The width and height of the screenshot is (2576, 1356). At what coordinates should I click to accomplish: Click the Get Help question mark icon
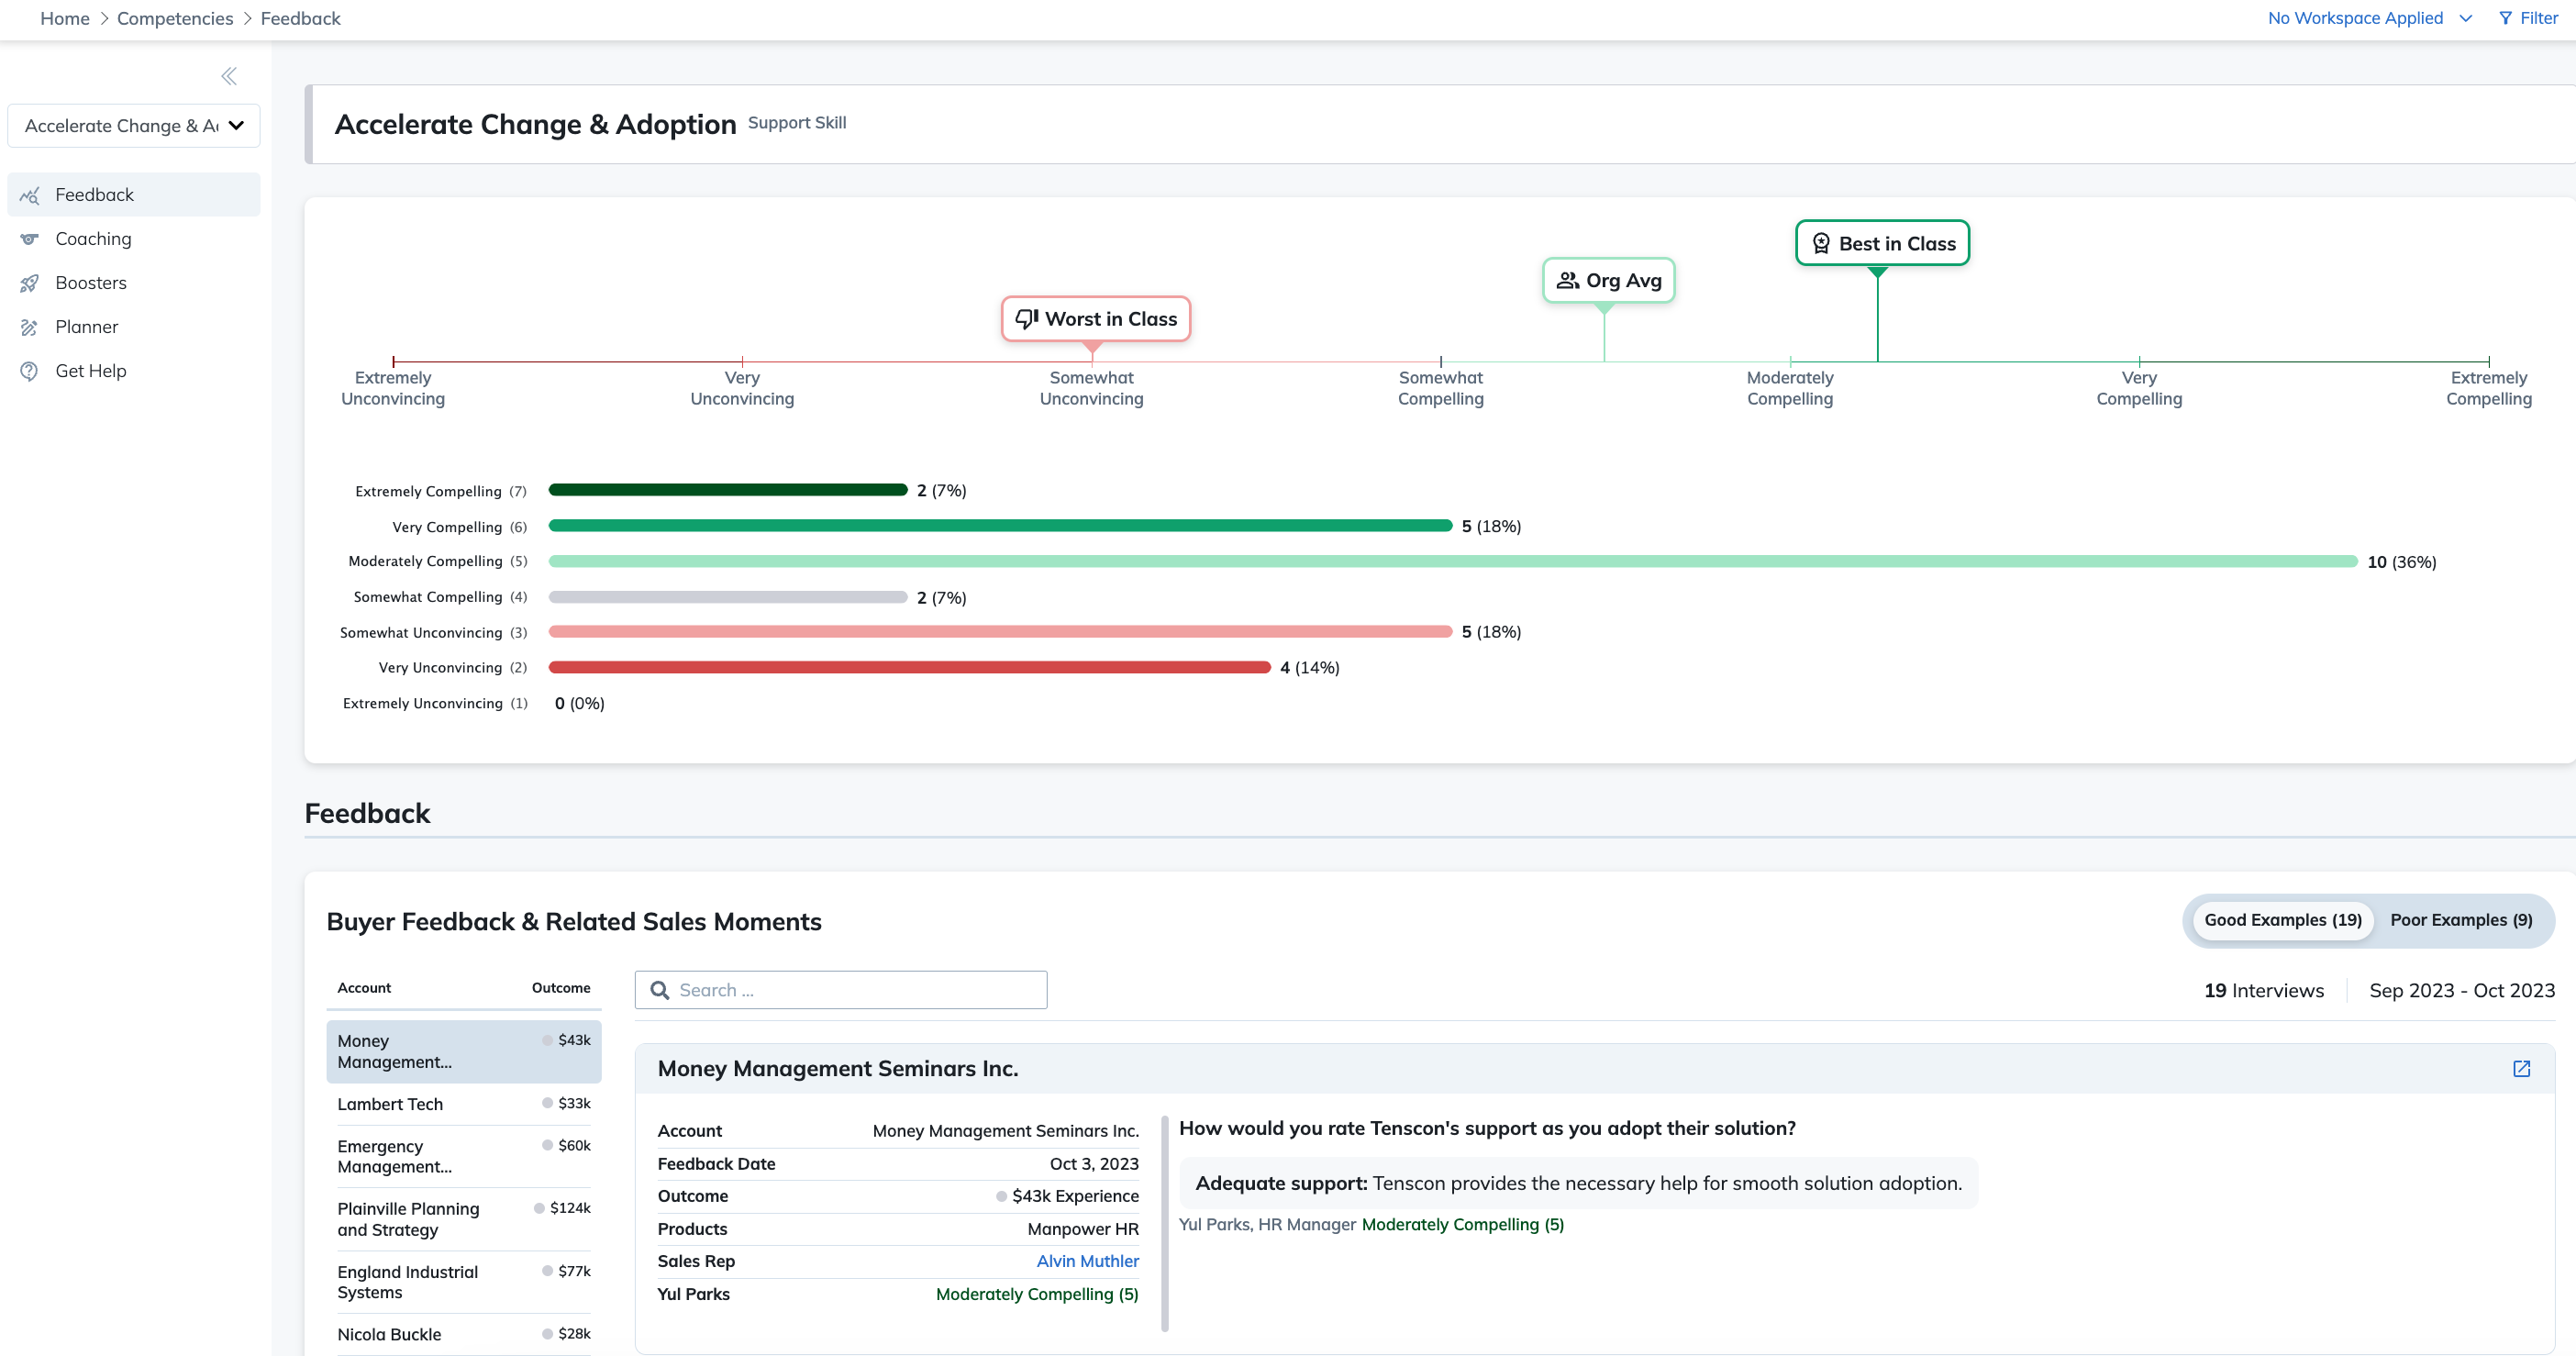[30, 371]
